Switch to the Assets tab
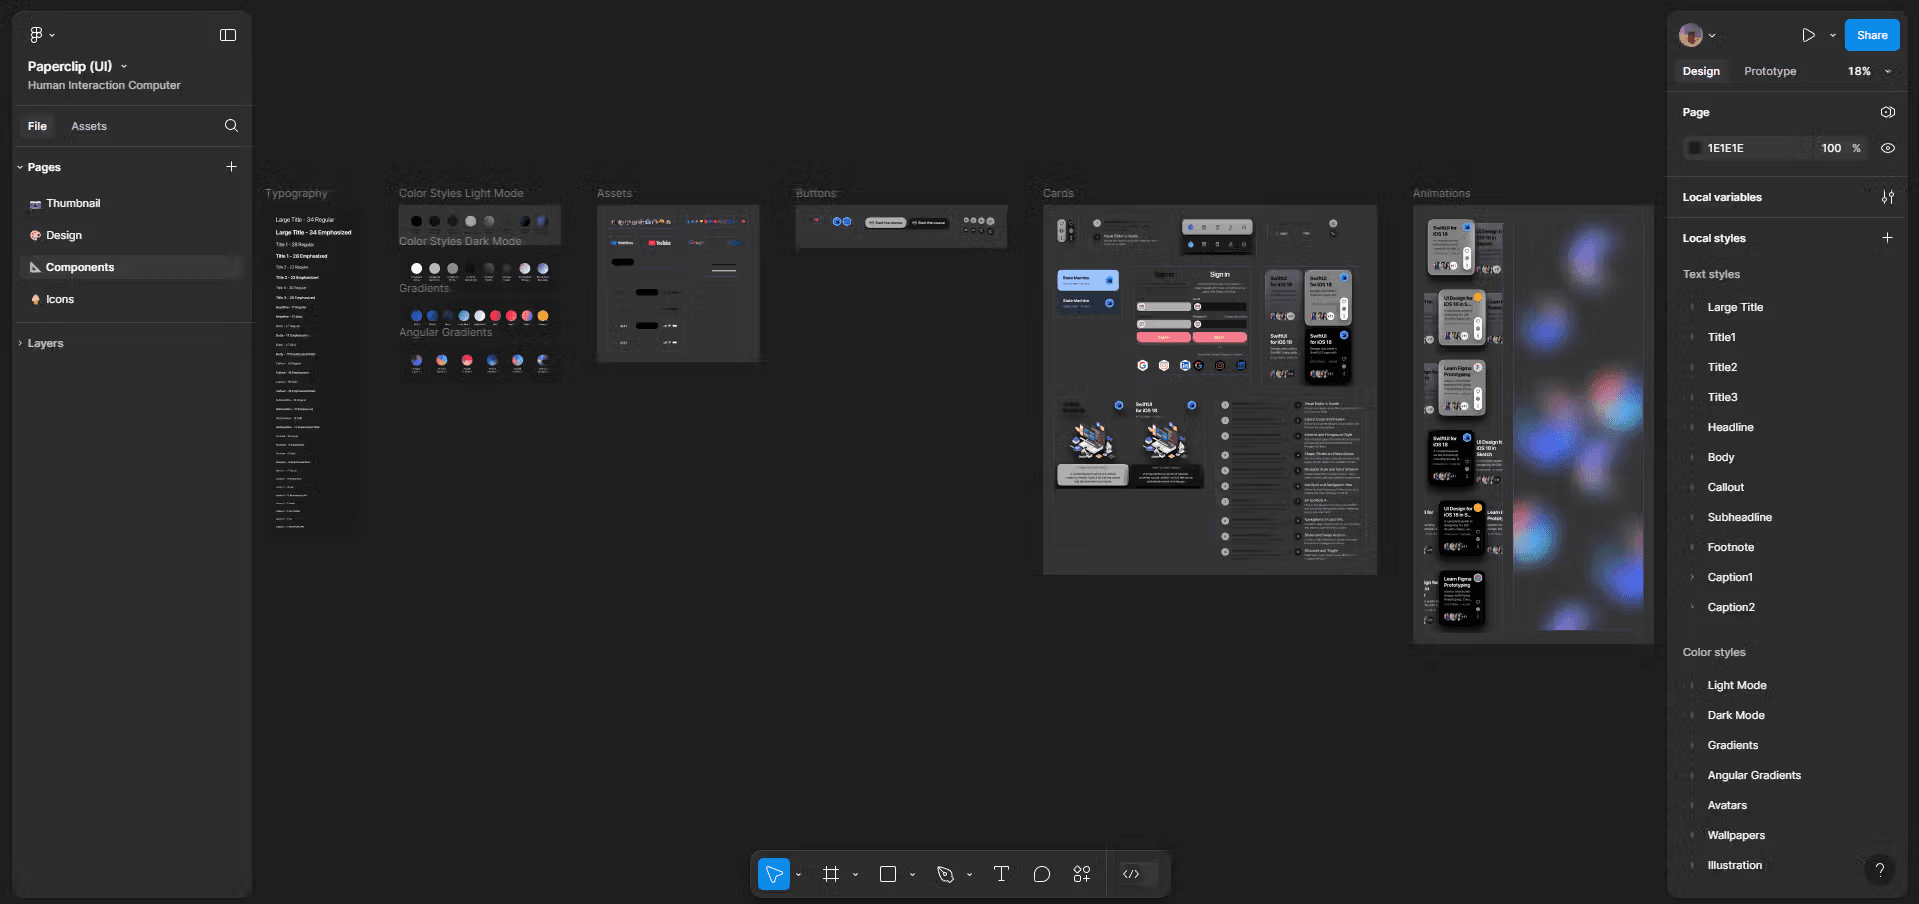Image resolution: width=1919 pixels, height=904 pixels. 89,126
